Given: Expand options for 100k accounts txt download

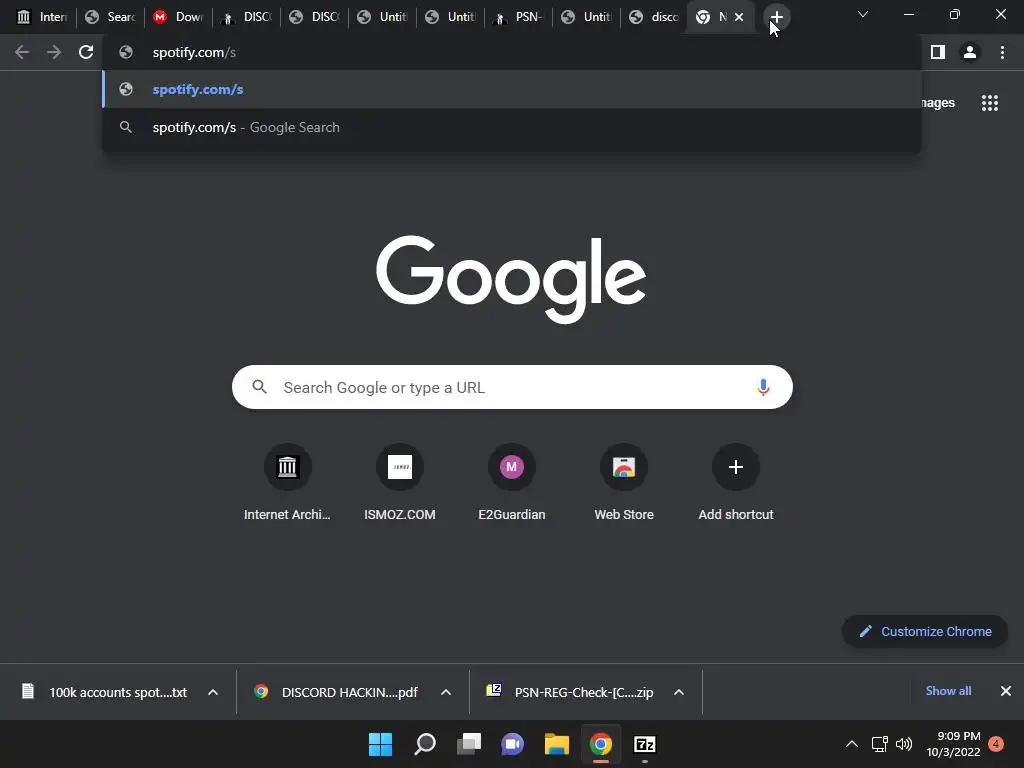Looking at the screenshot, I should (x=213, y=692).
